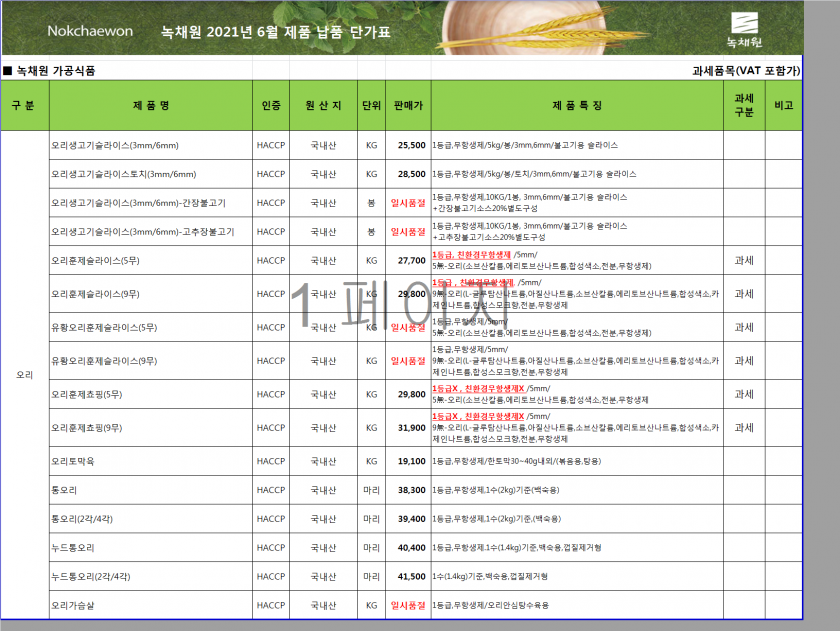The height and width of the screenshot is (631, 840).
Task: Click the price cell 27,700
Action: (x=408, y=261)
